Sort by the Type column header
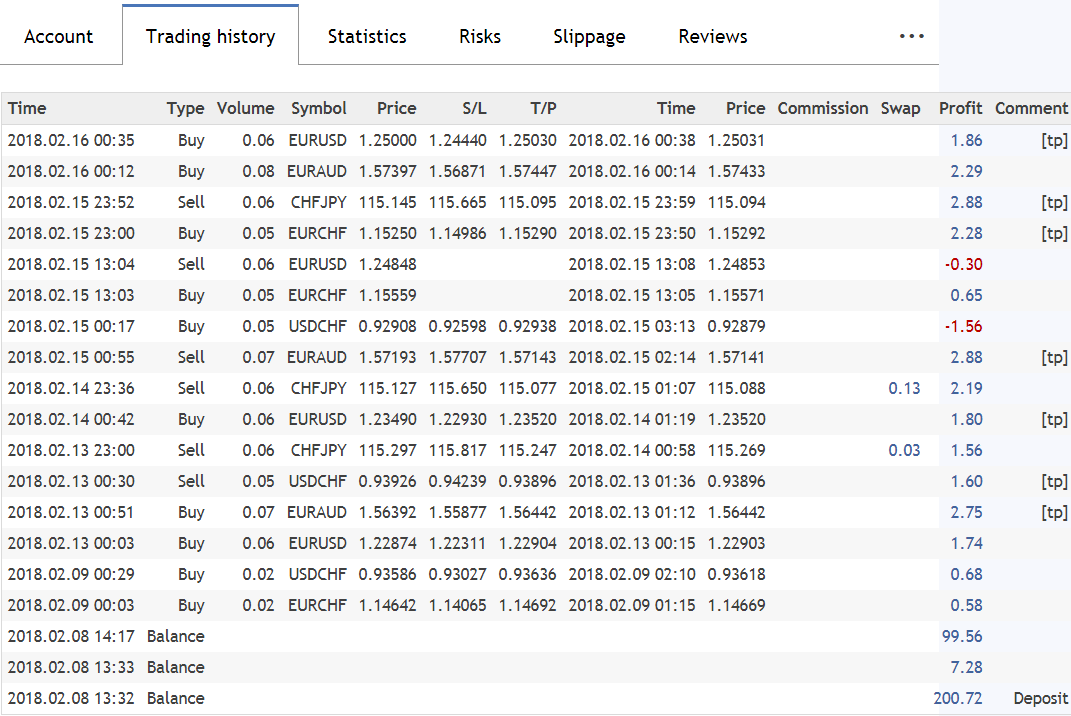This screenshot has height=716, width=1071. click(185, 109)
